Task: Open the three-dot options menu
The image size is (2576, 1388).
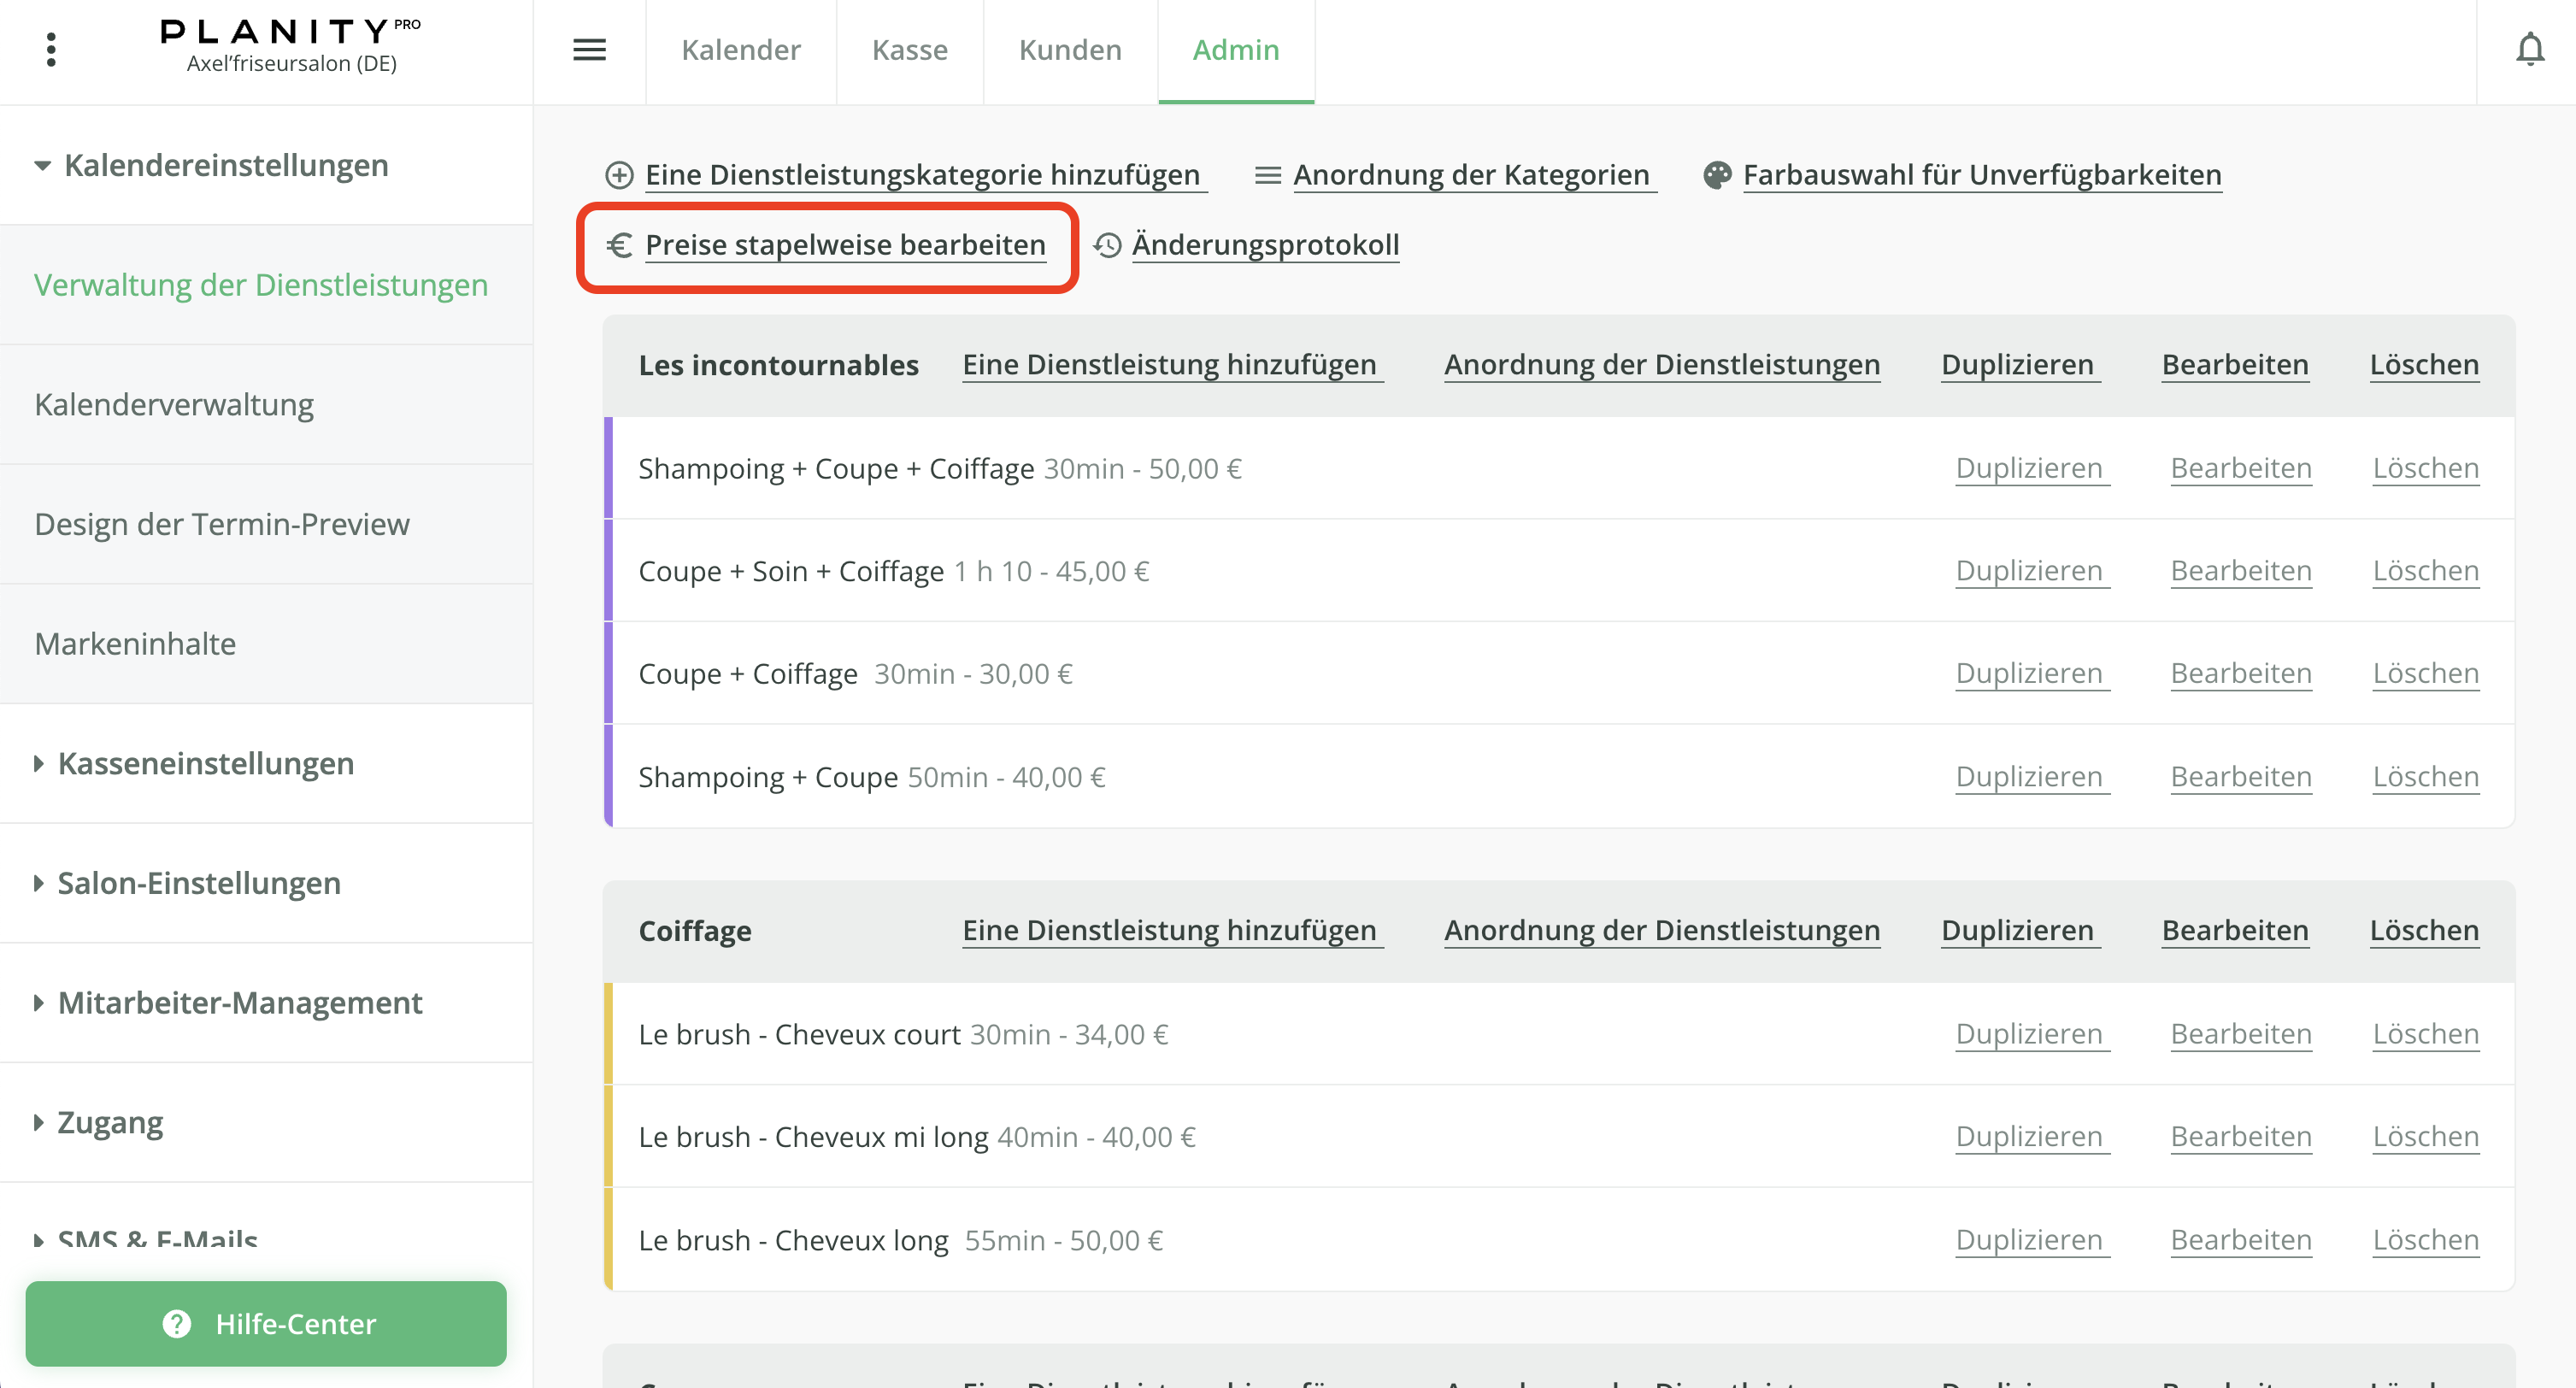Action: [x=51, y=49]
